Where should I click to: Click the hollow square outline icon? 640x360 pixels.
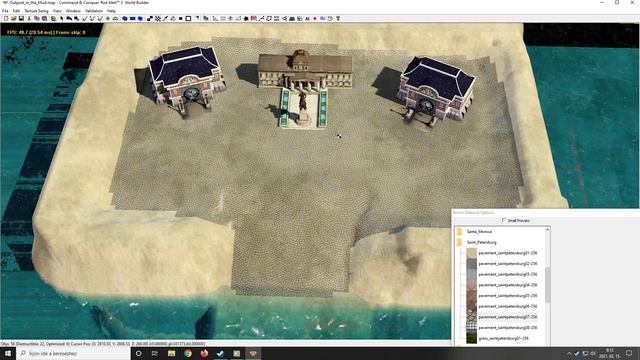pyautogui.click(x=188, y=18)
